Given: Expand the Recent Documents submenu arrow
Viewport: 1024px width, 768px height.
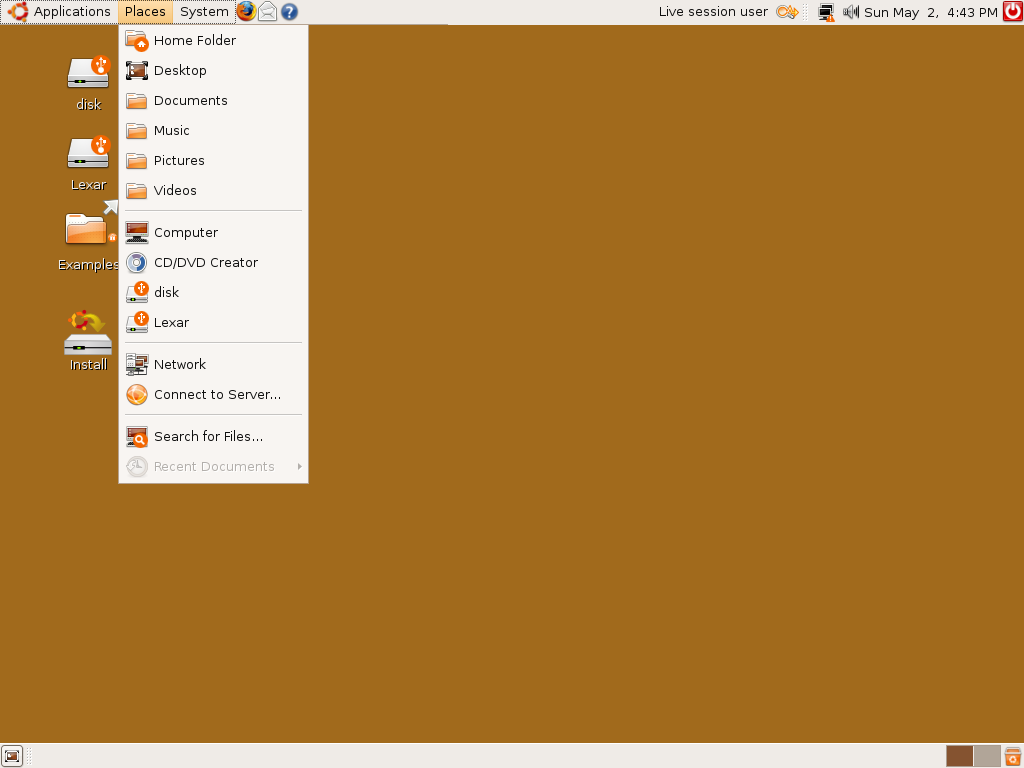Looking at the screenshot, I should 299,466.
